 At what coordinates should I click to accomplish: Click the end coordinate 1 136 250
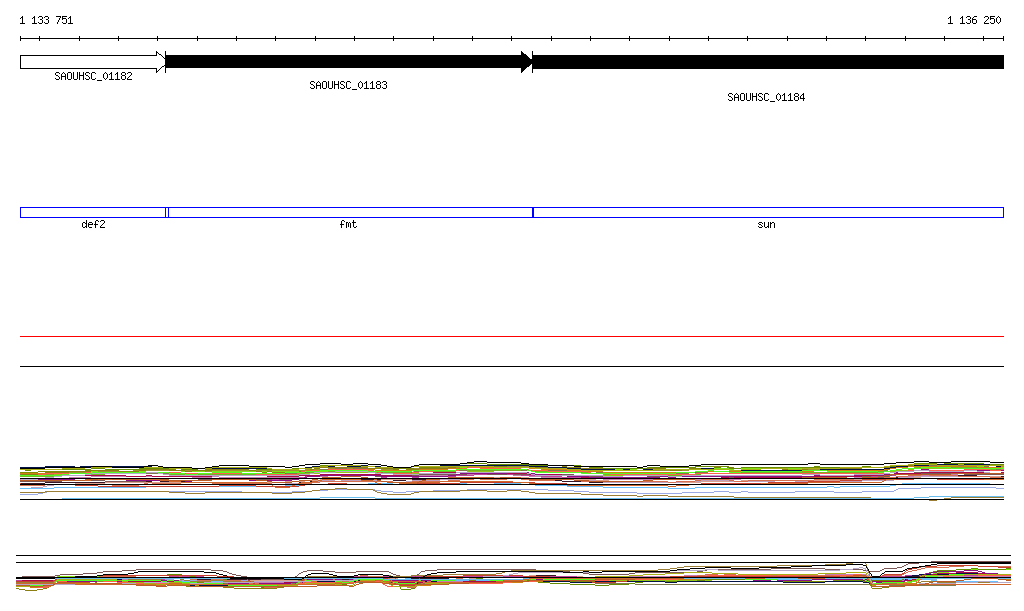974,21
